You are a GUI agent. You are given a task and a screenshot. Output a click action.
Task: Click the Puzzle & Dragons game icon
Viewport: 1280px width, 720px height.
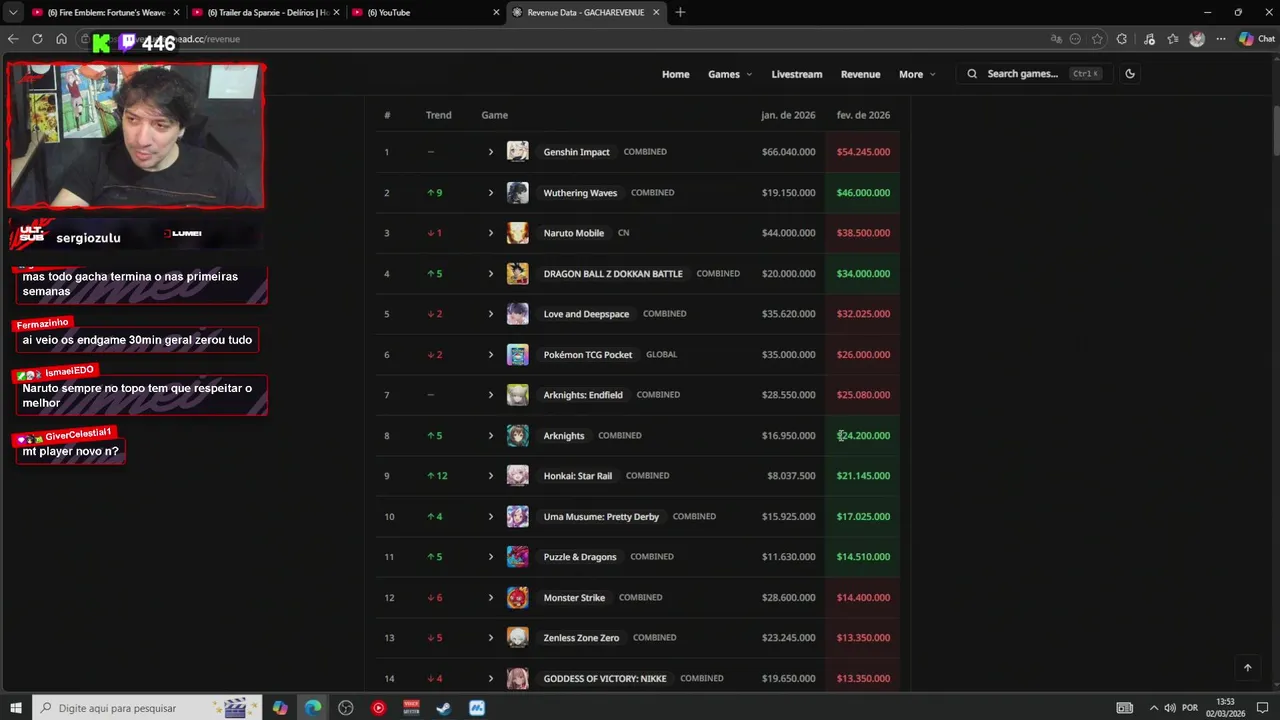517,557
